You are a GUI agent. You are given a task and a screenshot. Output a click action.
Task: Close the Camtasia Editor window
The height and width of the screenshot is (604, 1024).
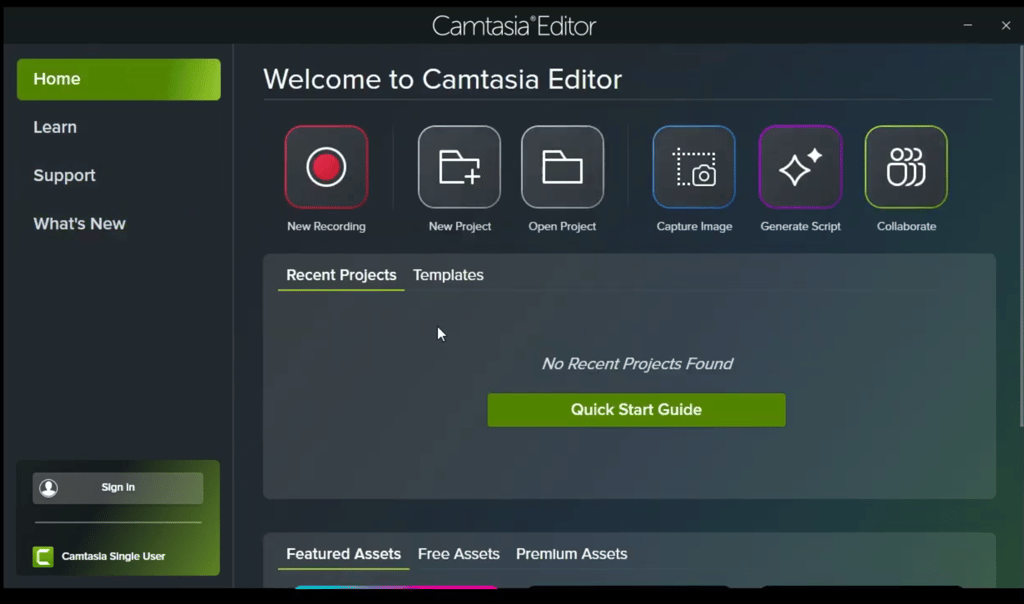1006,25
